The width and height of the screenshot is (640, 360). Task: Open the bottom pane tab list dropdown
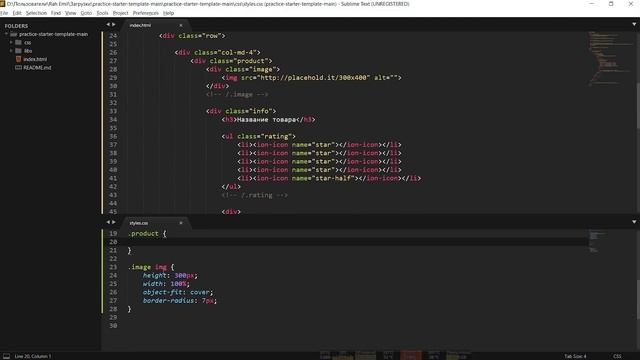pos(634,222)
